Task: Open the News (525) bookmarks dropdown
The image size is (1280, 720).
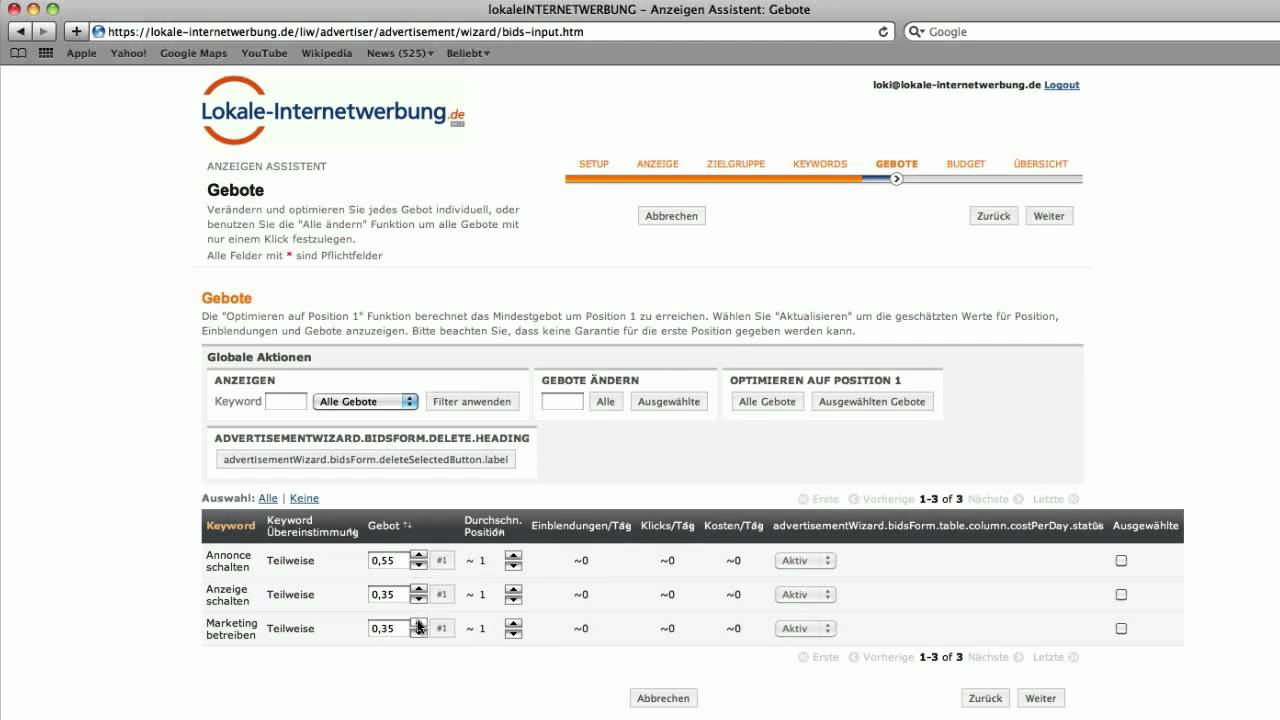Action: coord(400,54)
